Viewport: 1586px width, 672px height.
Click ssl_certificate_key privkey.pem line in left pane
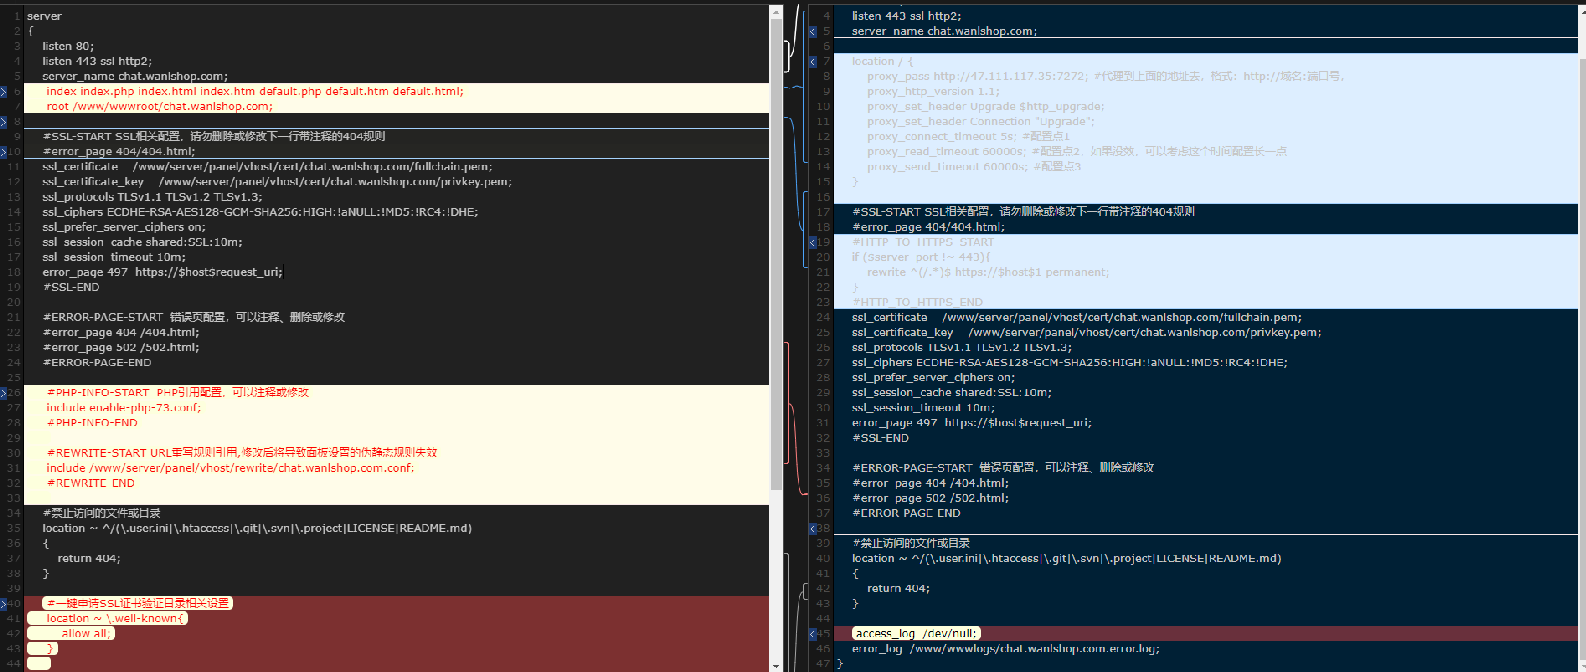point(277,182)
